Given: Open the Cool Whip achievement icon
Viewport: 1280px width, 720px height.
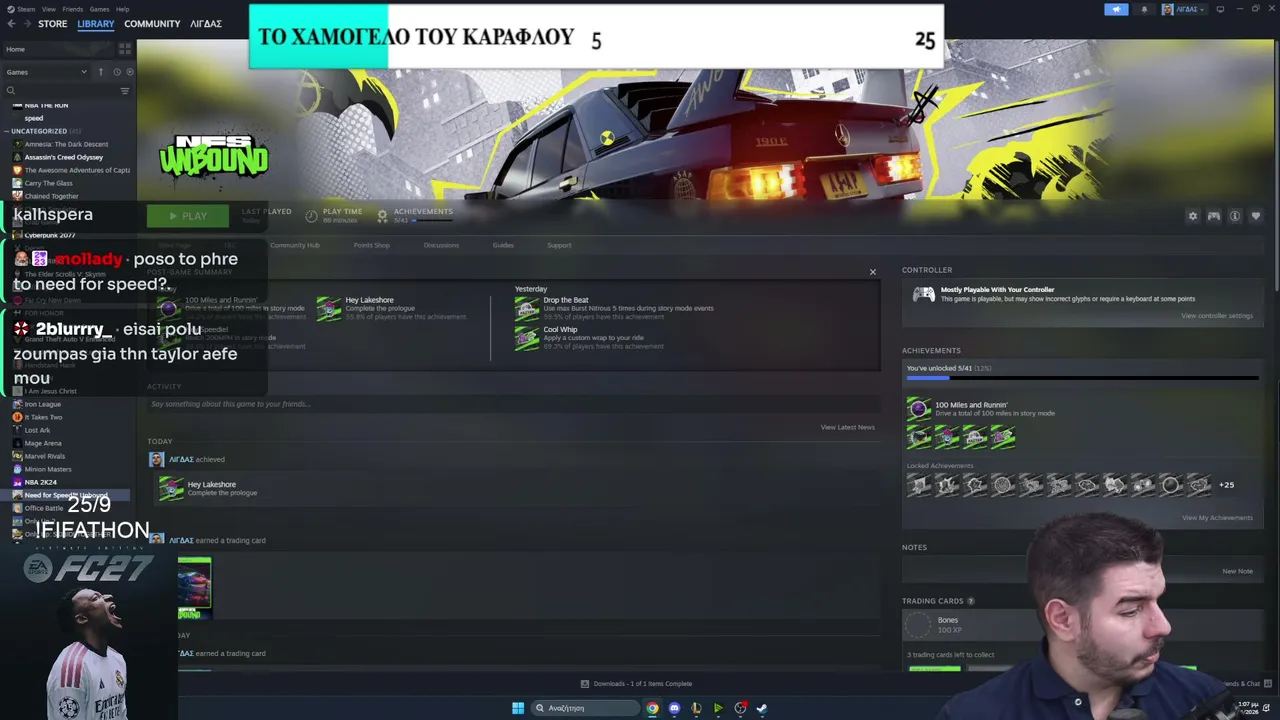Looking at the screenshot, I should [x=526, y=338].
